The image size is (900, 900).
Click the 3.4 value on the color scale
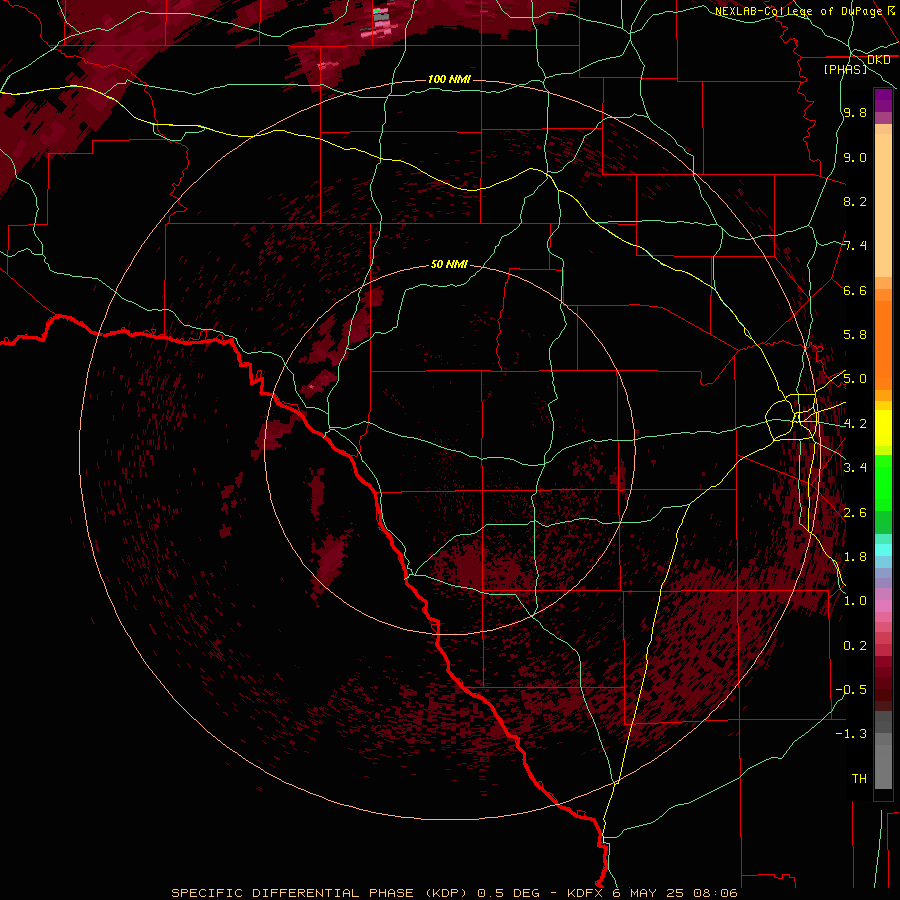[855, 468]
